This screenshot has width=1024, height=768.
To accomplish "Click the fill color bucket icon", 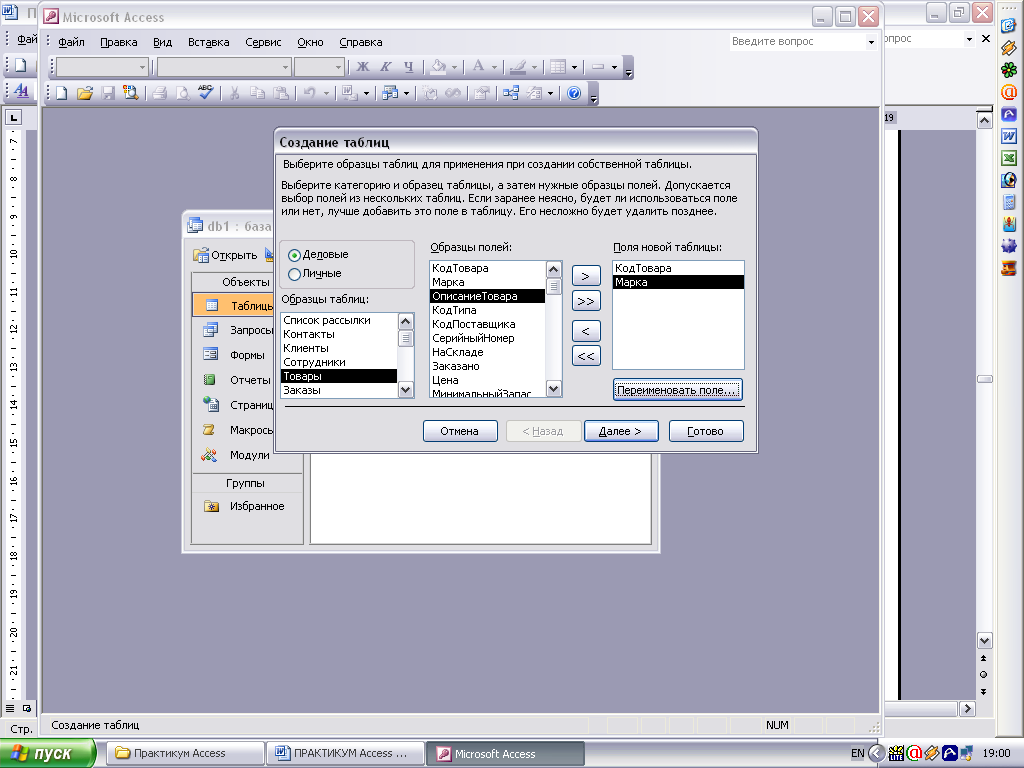I will pos(439,67).
